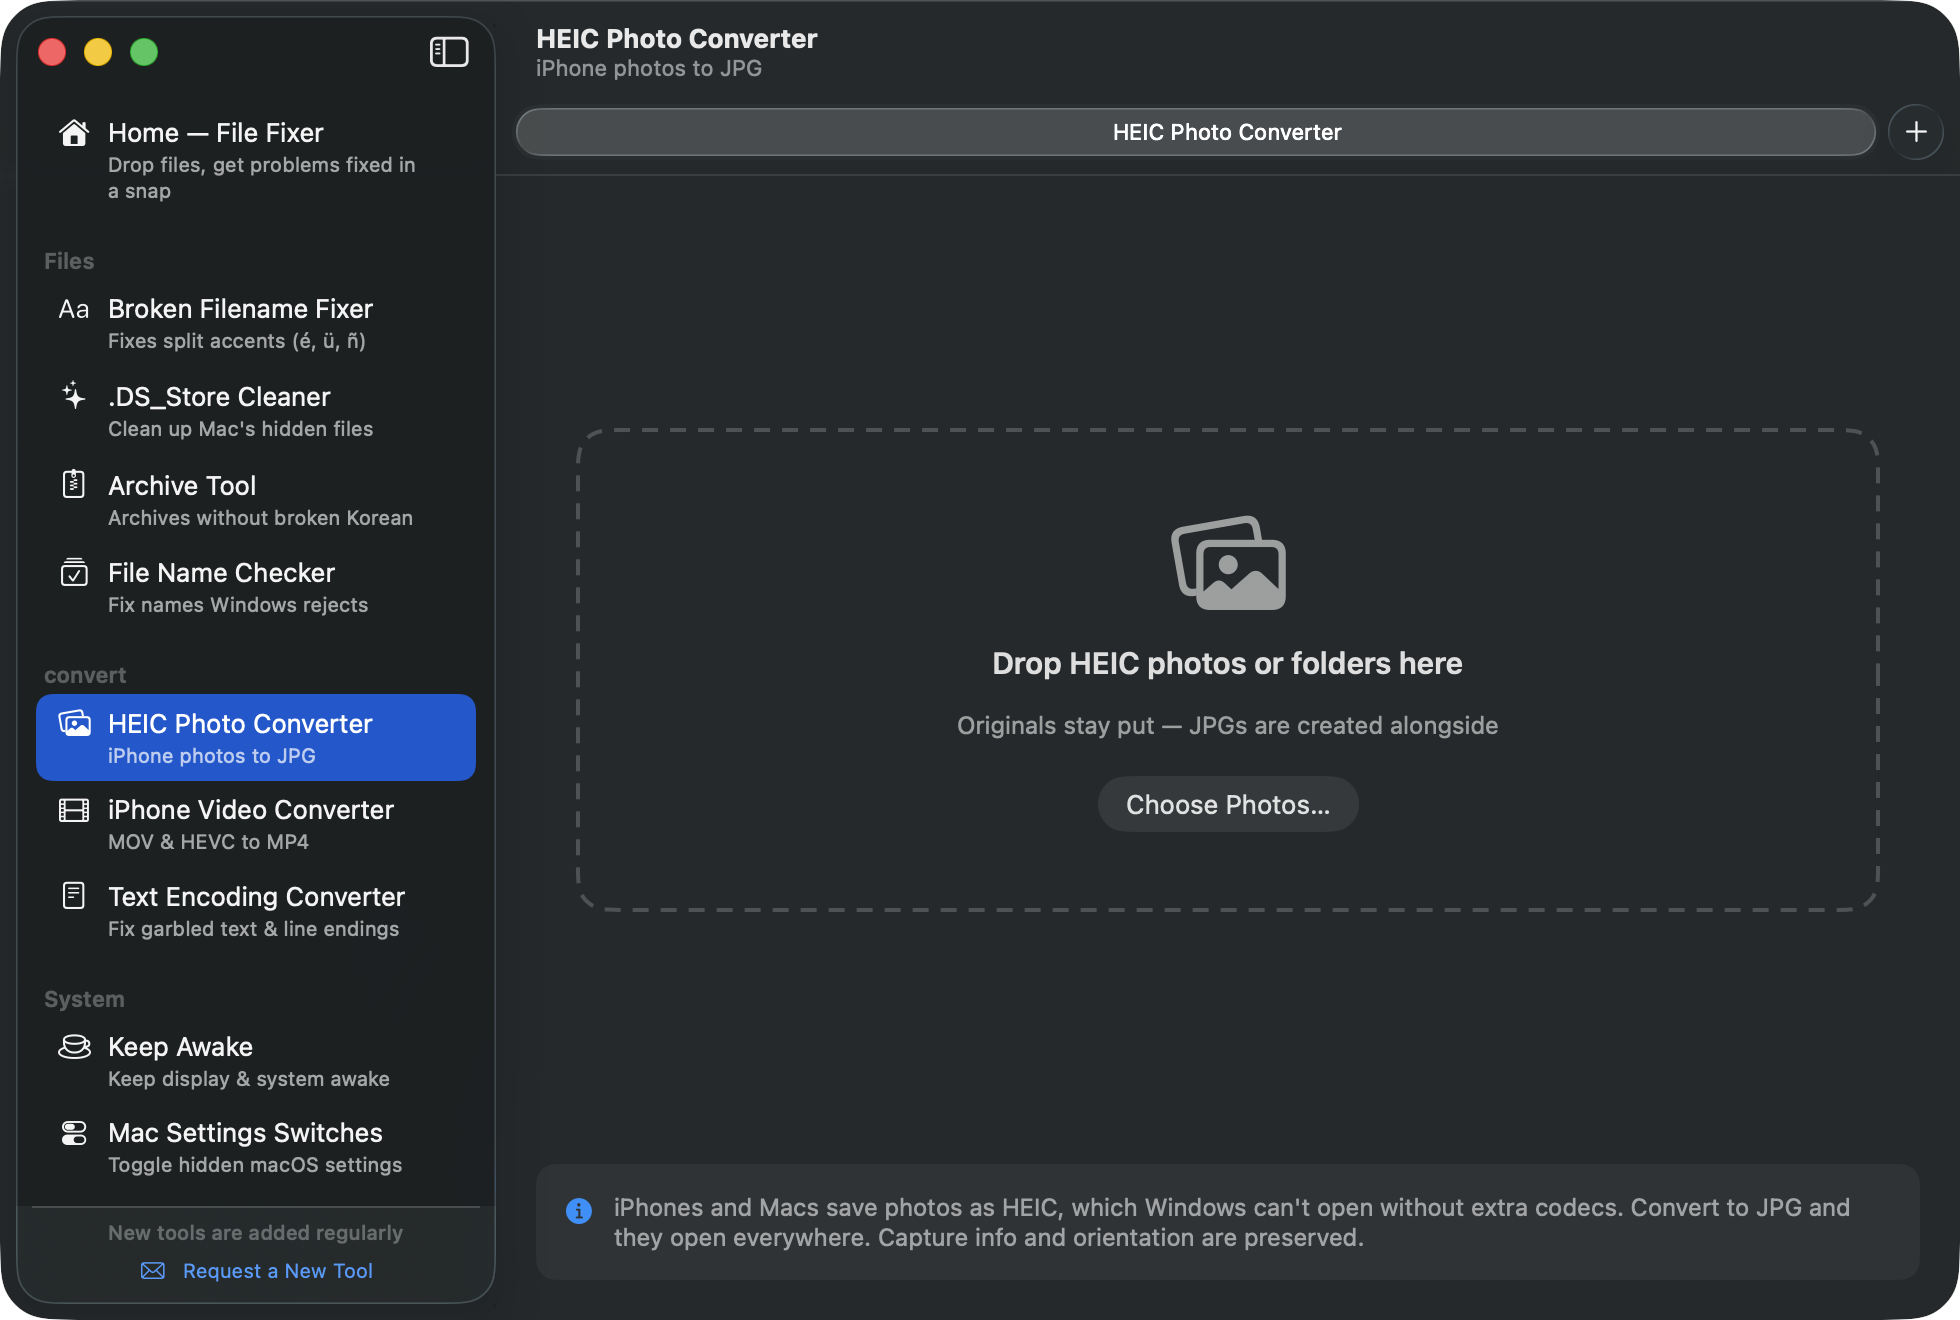Toggle the sidebar panel icon
The height and width of the screenshot is (1320, 1960).
click(x=449, y=52)
